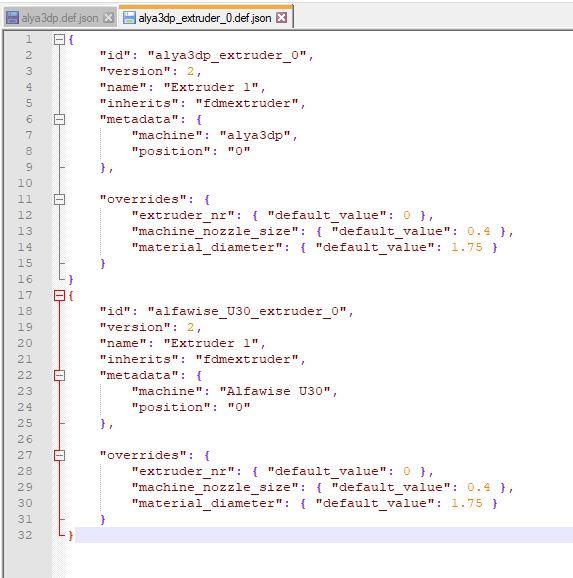The height and width of the screenshot is (578, 573).
Task: Collapse the root block at line 1
Action: pos(59,39)
